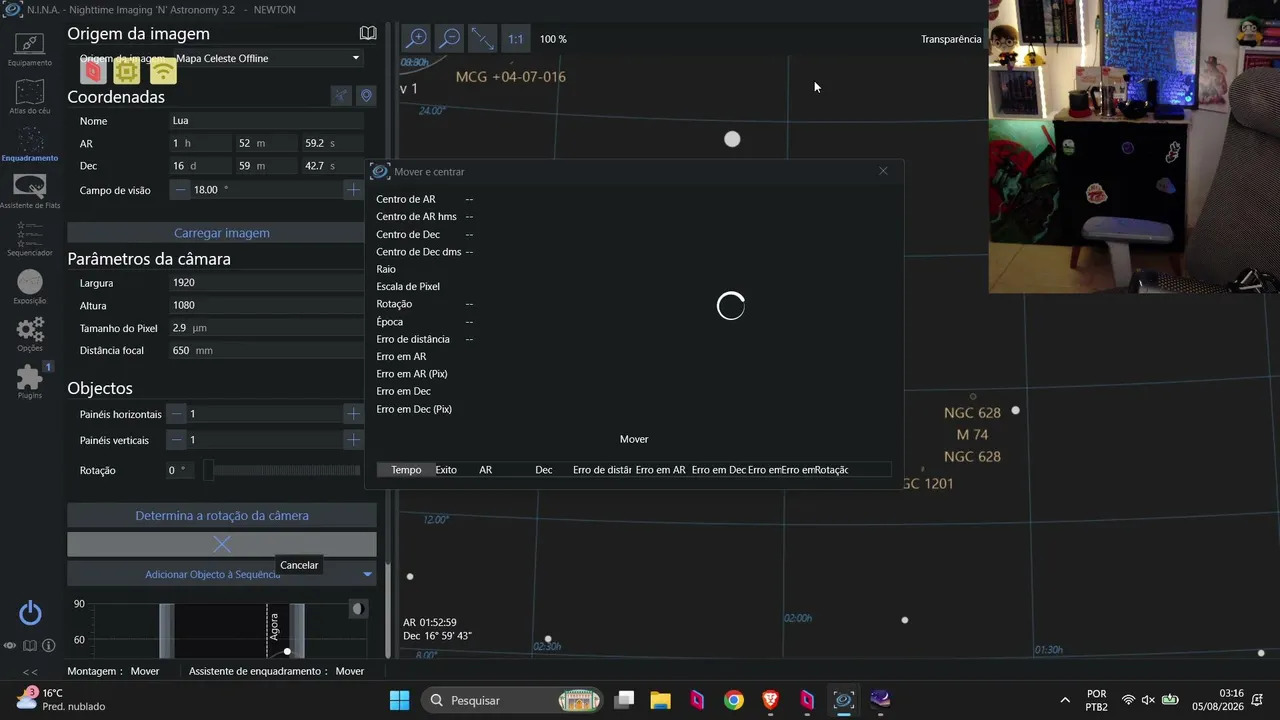The height and width of the screenshot is (720, 1280).
Task: Click the Tamanho do Pixel field
Action: click(266, 328)
